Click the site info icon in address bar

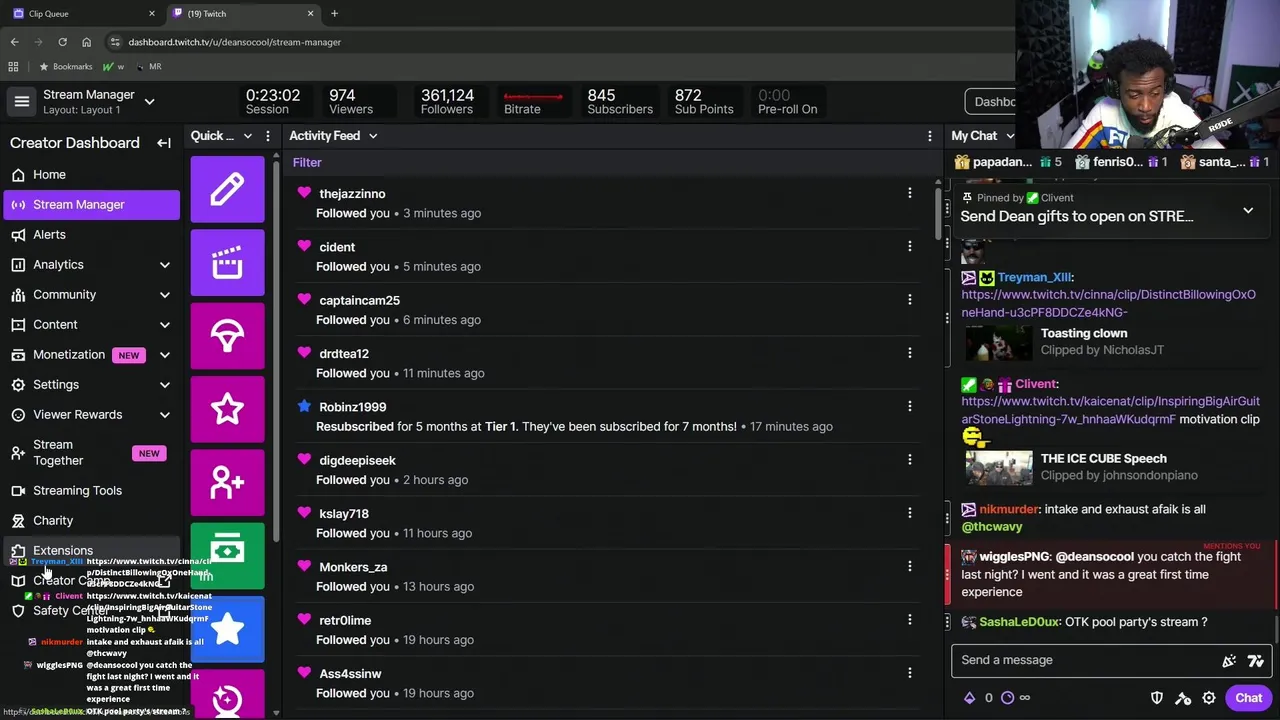pyautogui.click(x=115, y=42)
